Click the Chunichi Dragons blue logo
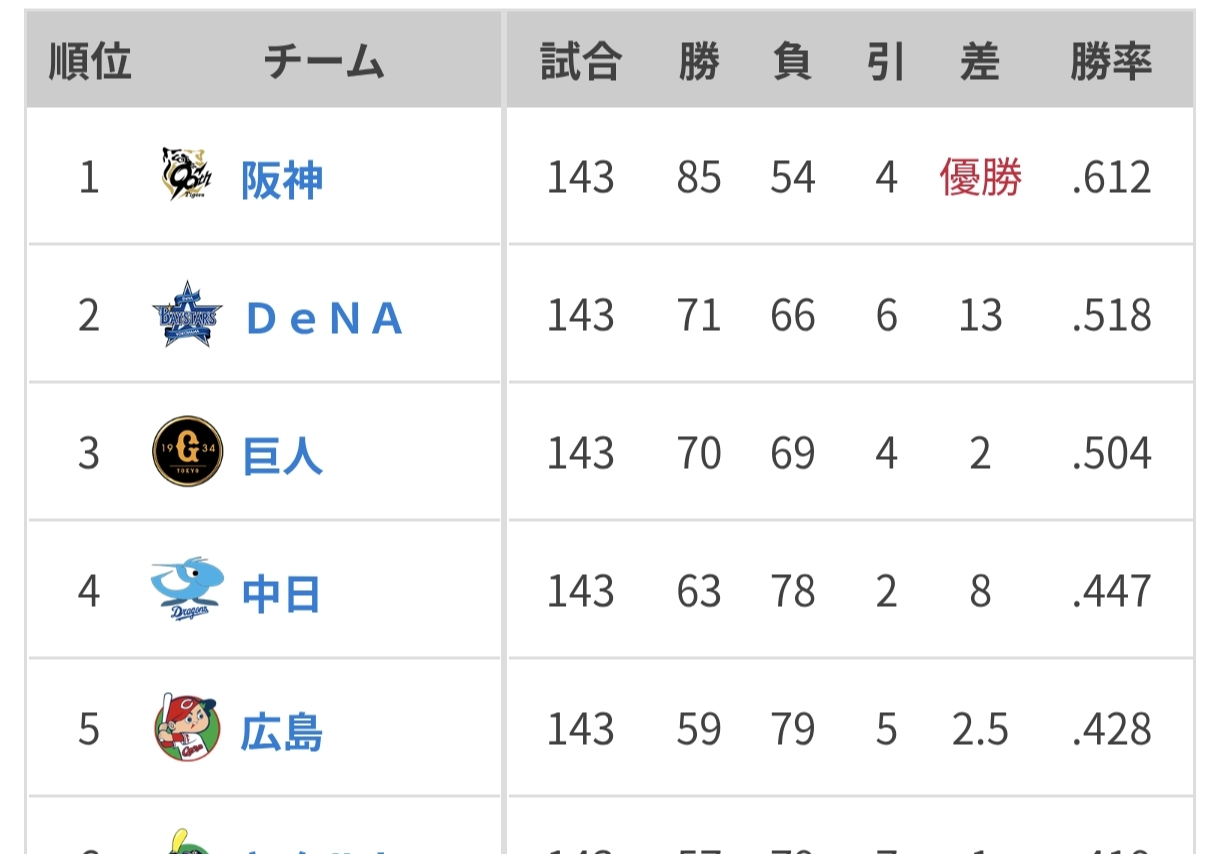 187,590
